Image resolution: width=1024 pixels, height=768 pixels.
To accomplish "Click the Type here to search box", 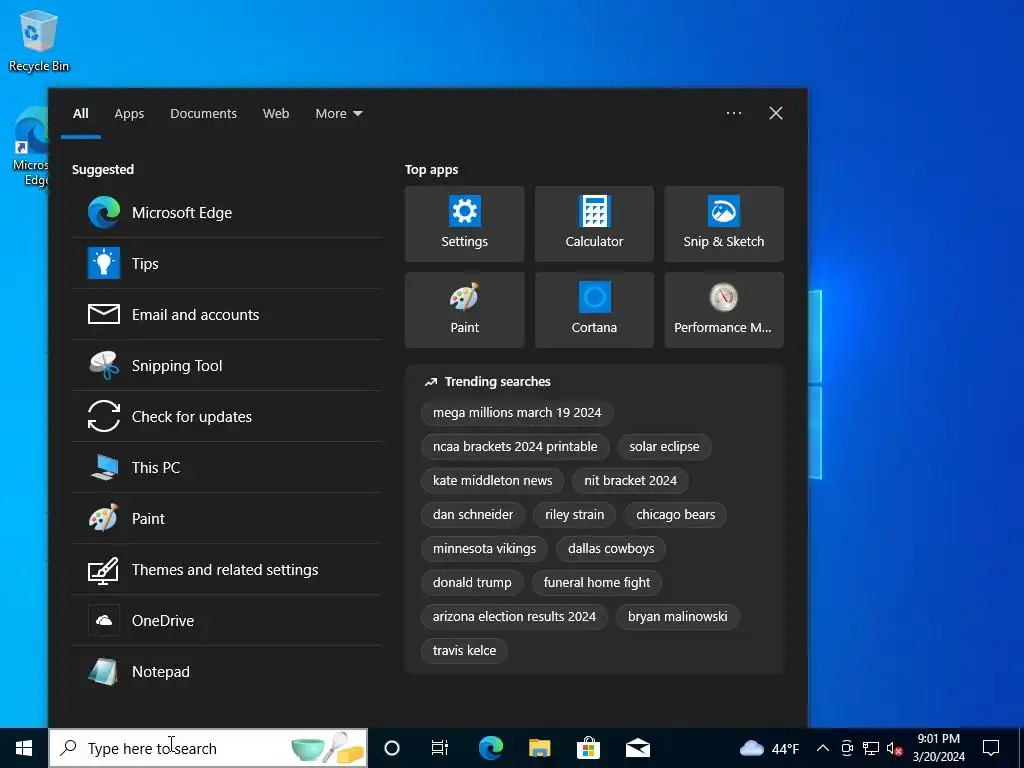I will pos(208,748).
